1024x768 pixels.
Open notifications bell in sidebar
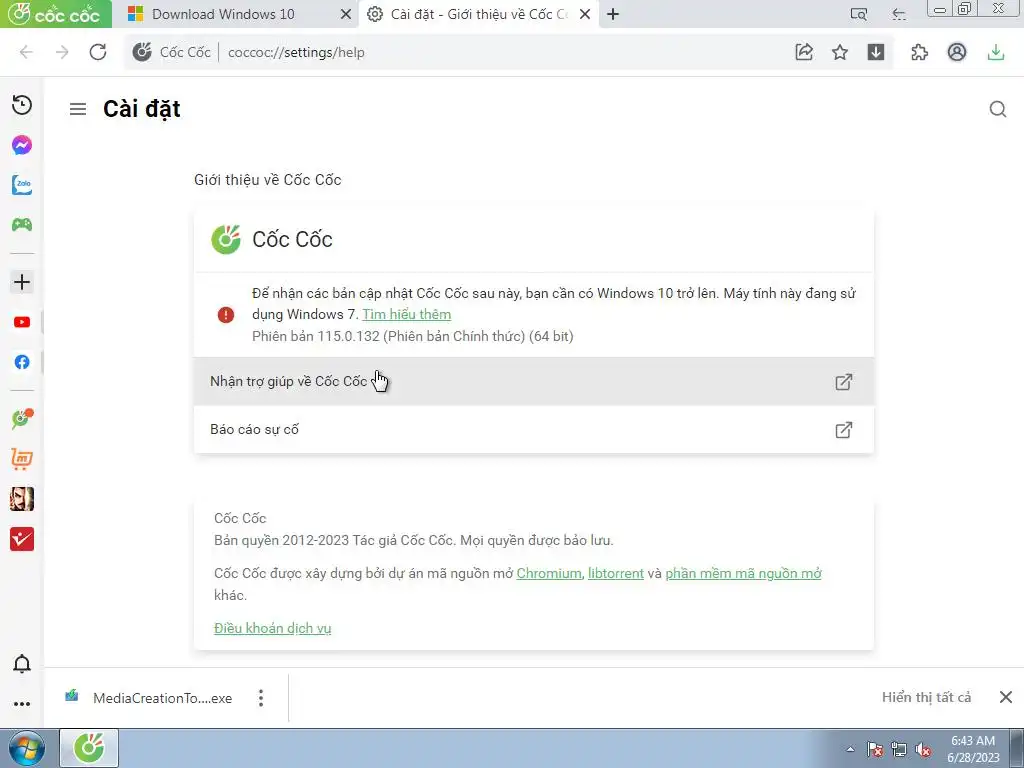pyautogui.click(x=22, y=664)
